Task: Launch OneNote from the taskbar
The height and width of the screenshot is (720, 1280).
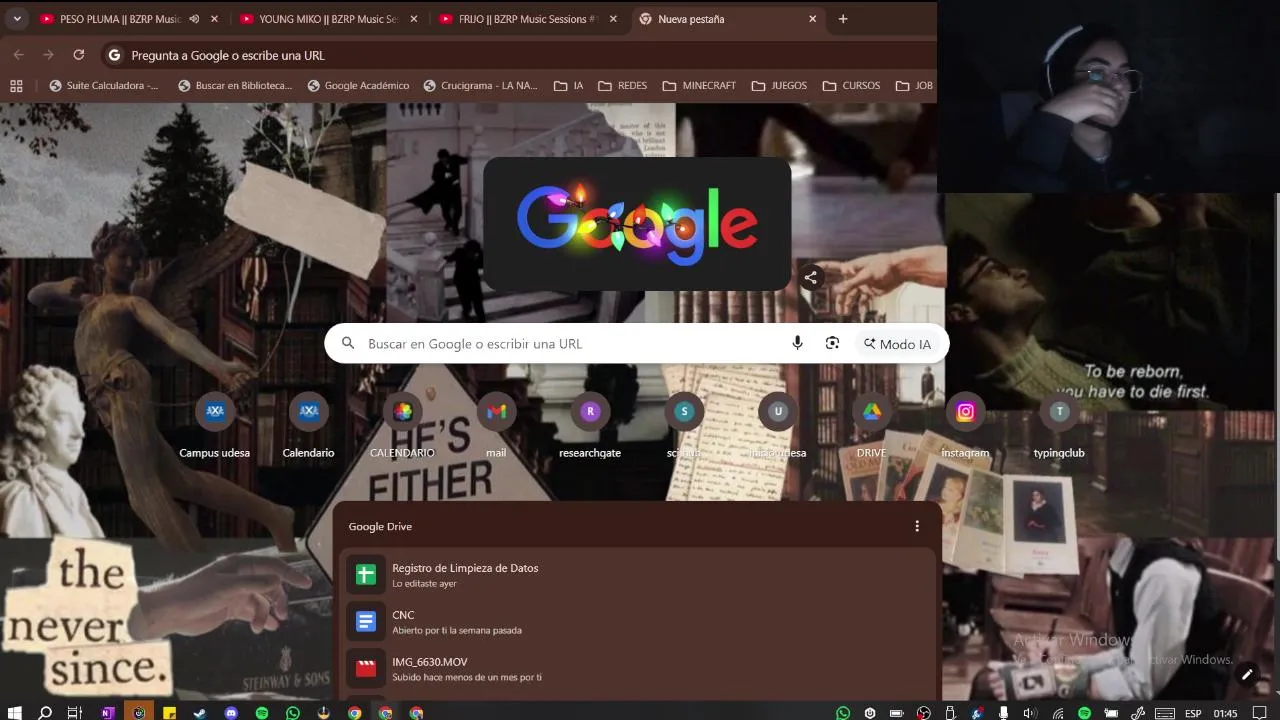Action: (x=107, y=713)
